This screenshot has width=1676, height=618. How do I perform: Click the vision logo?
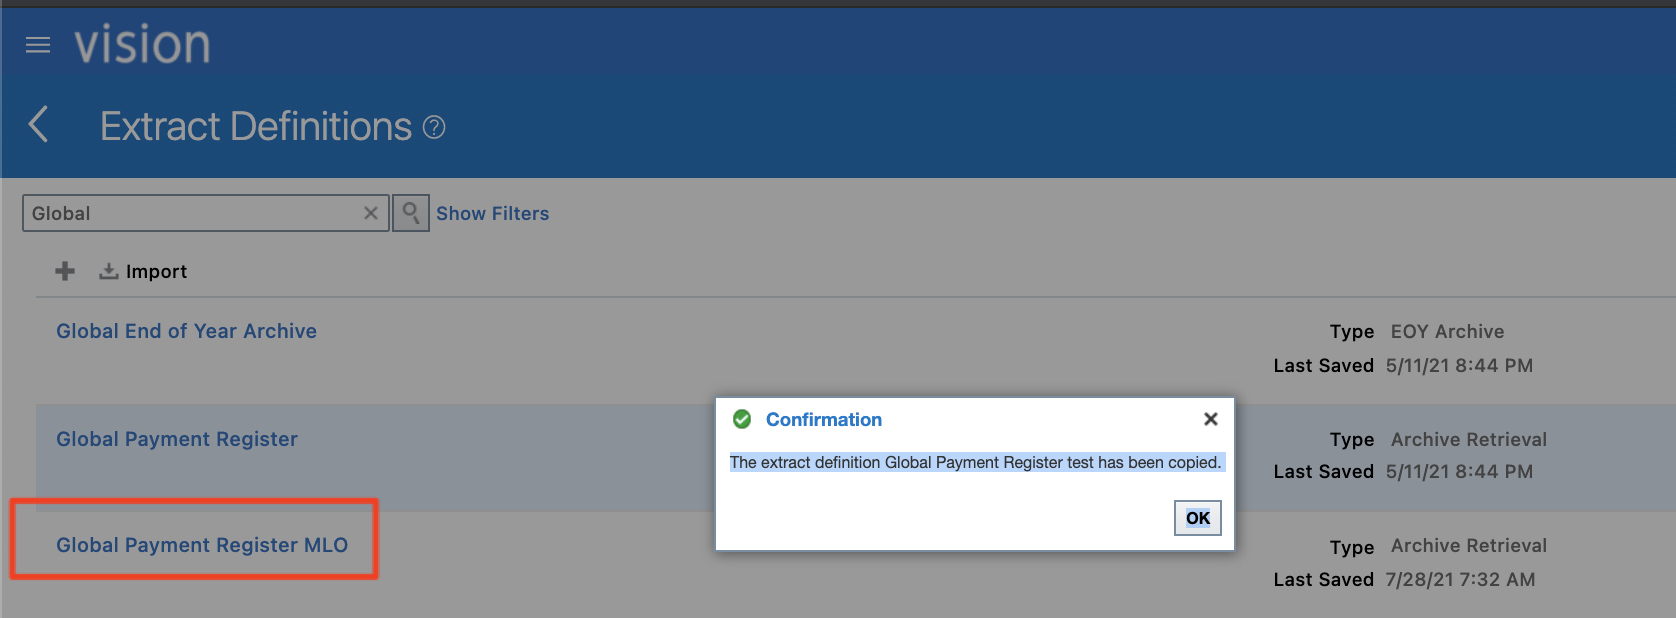click(143, 45)
